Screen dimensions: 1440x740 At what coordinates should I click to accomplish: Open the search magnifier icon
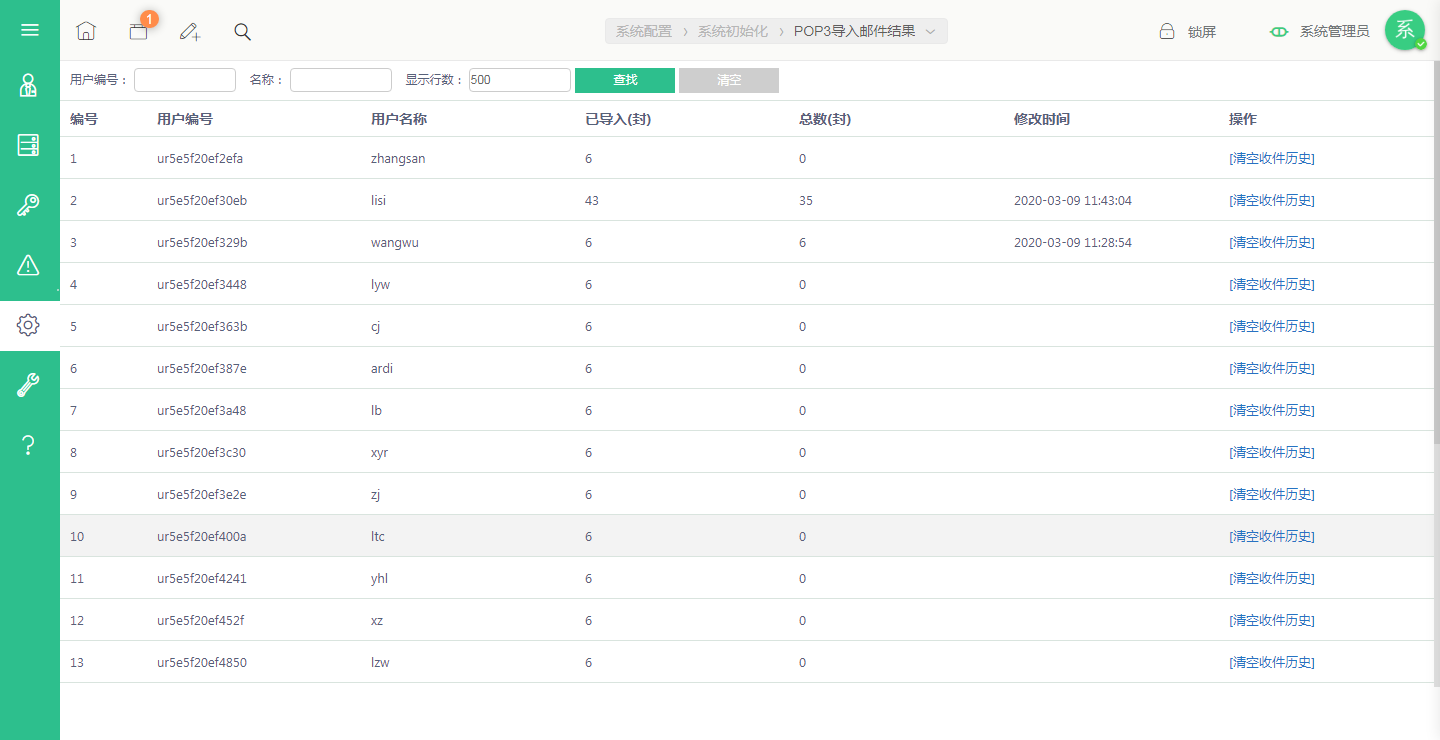[242, 31]
